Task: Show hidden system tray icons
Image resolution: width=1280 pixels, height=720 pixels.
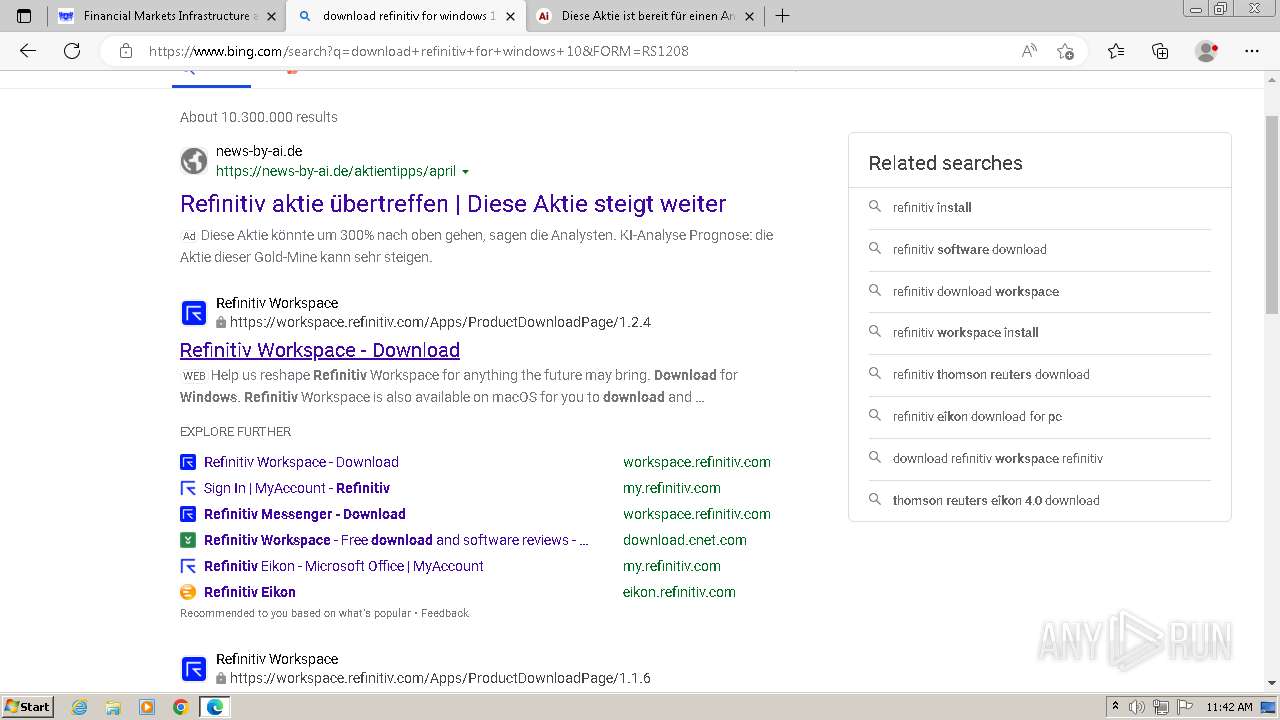Action: tap(1115, 707)
